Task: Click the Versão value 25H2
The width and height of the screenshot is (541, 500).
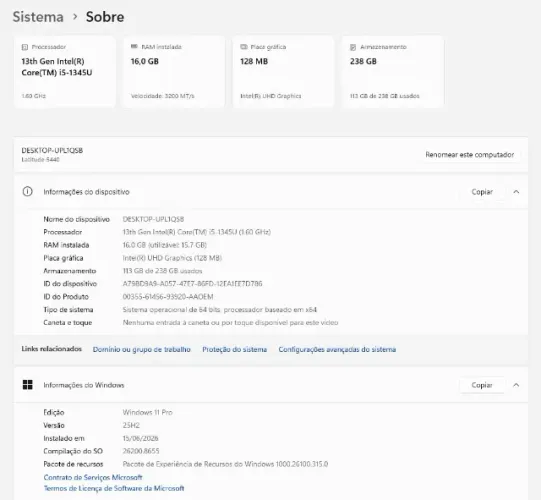Action: (131, 425)
